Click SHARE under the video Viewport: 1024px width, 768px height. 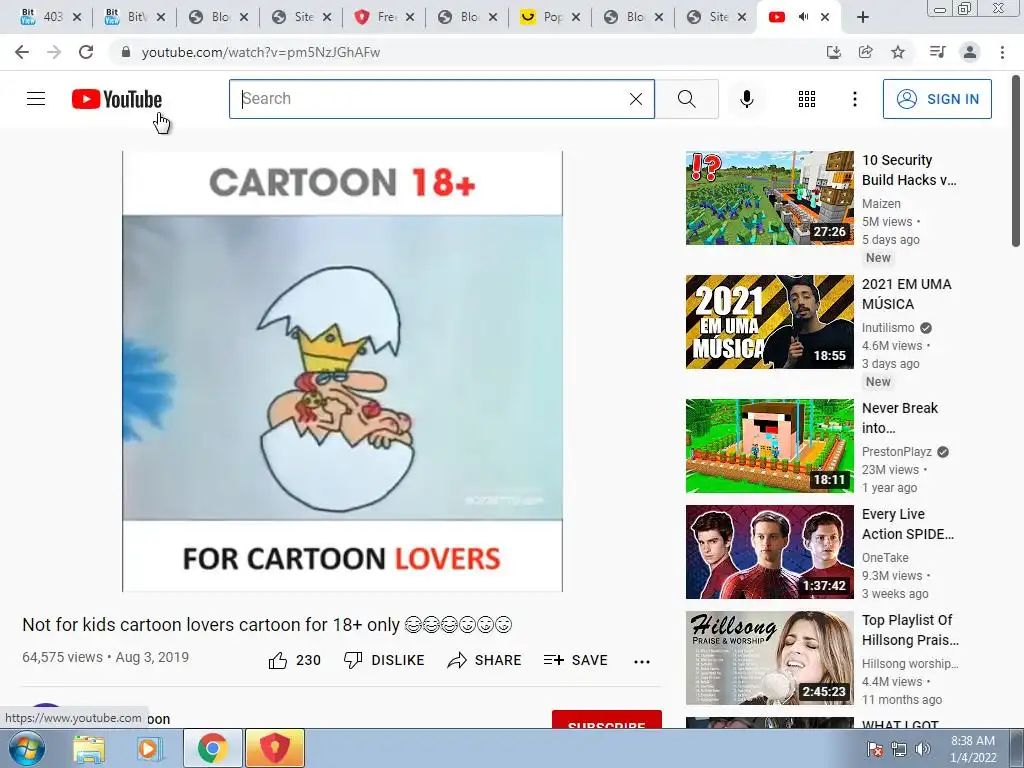pyautogui.click(x=484, y=660)
